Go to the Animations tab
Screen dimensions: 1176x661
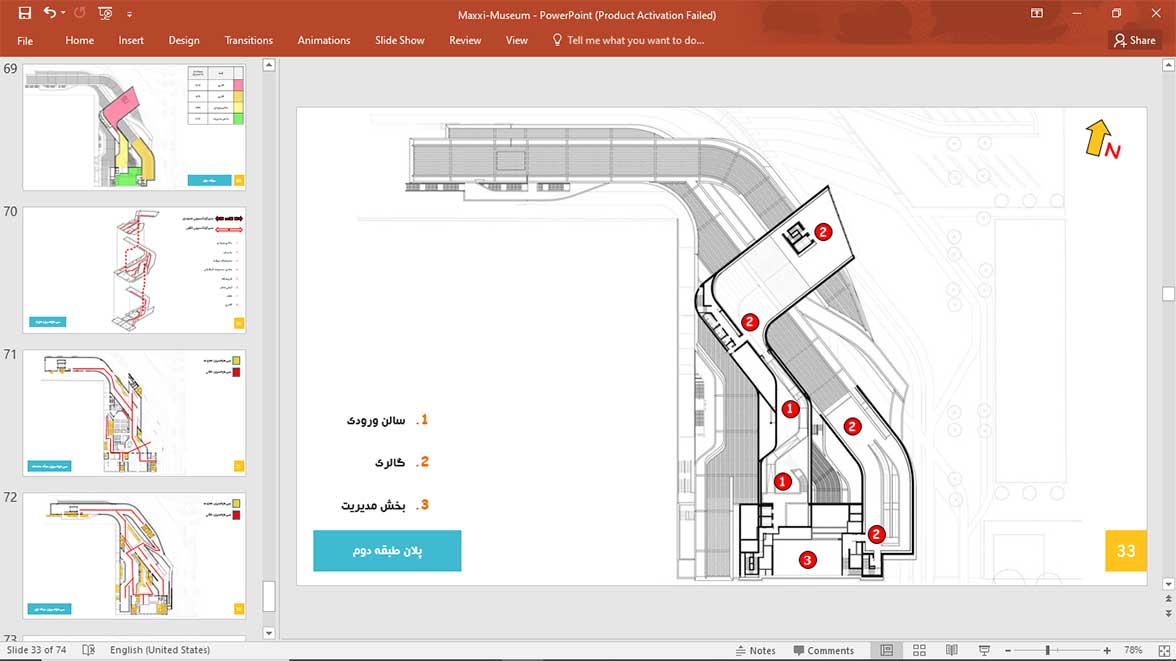click(x=324, y=41)
